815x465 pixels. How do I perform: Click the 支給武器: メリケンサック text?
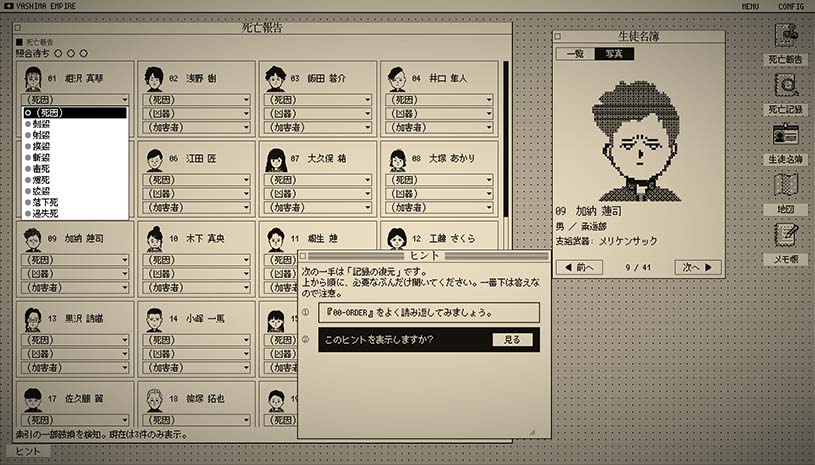pyautogui.click(x=607, y=241)
